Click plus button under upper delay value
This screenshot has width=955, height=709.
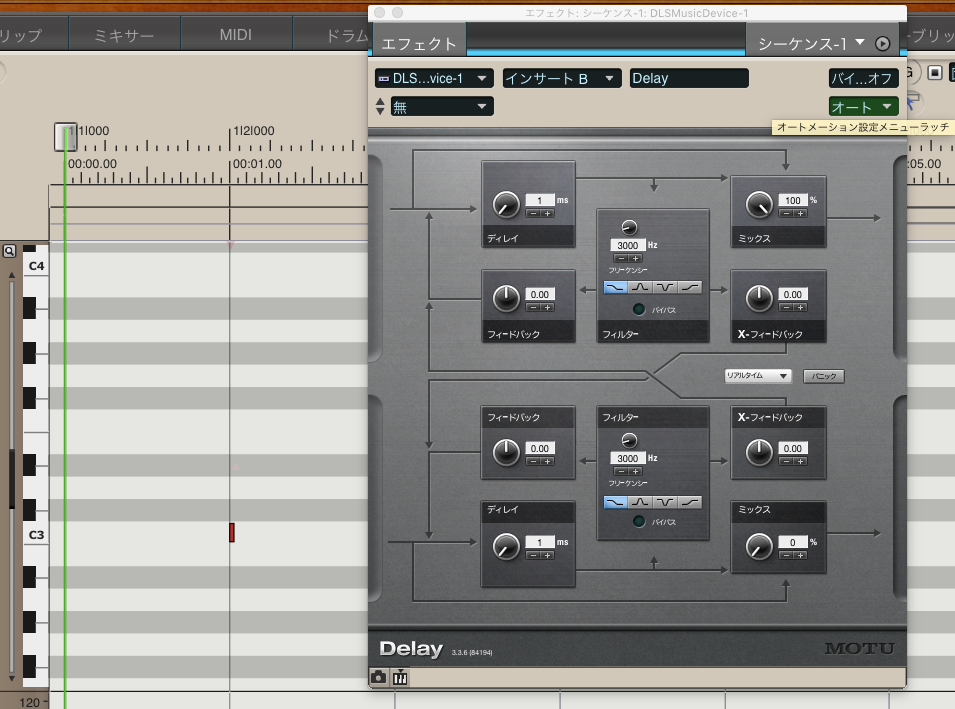(547, 213)
